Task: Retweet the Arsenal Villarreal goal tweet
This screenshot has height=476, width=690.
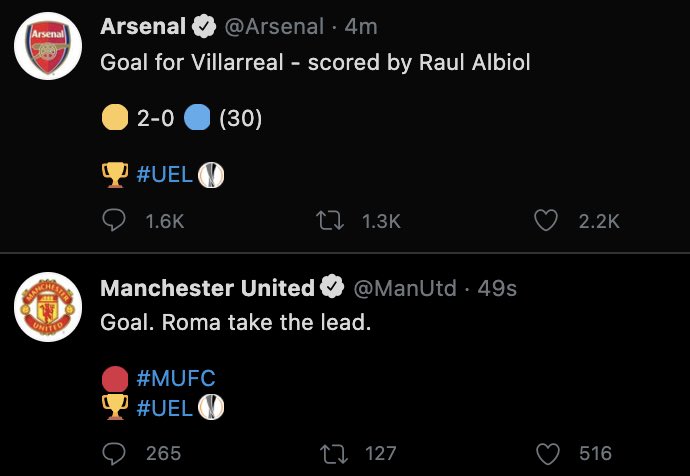Action: tap(326, 221)
